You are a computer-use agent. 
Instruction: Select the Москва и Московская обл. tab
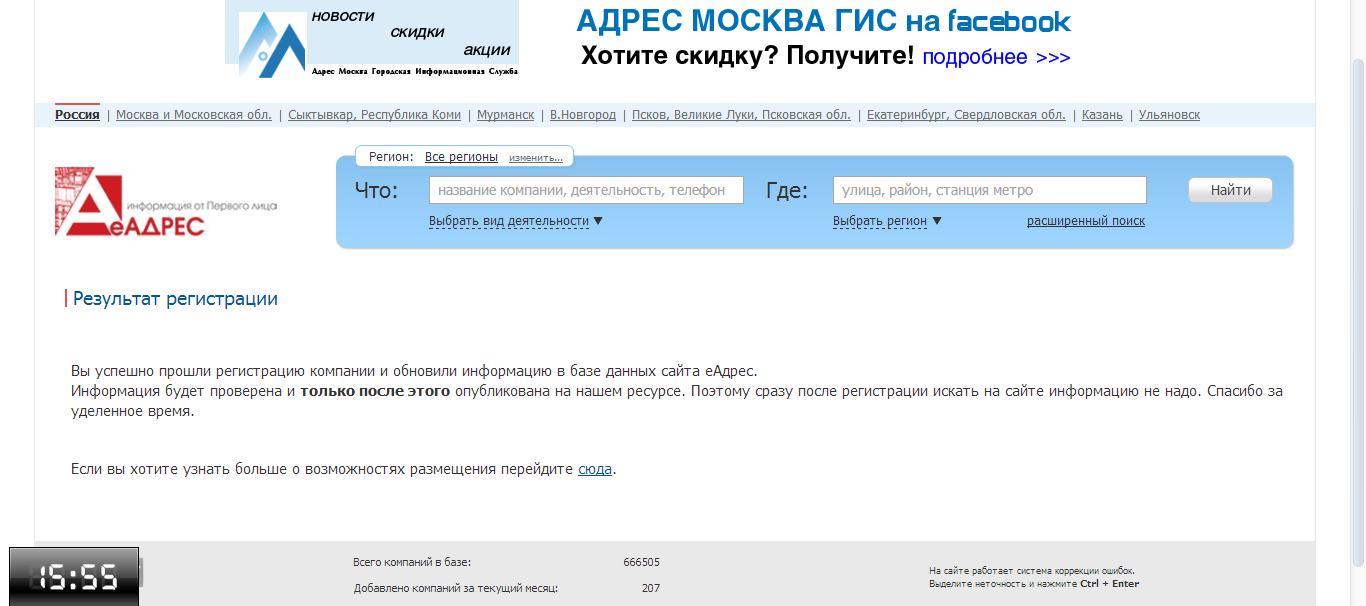click(x=194, y=115)
